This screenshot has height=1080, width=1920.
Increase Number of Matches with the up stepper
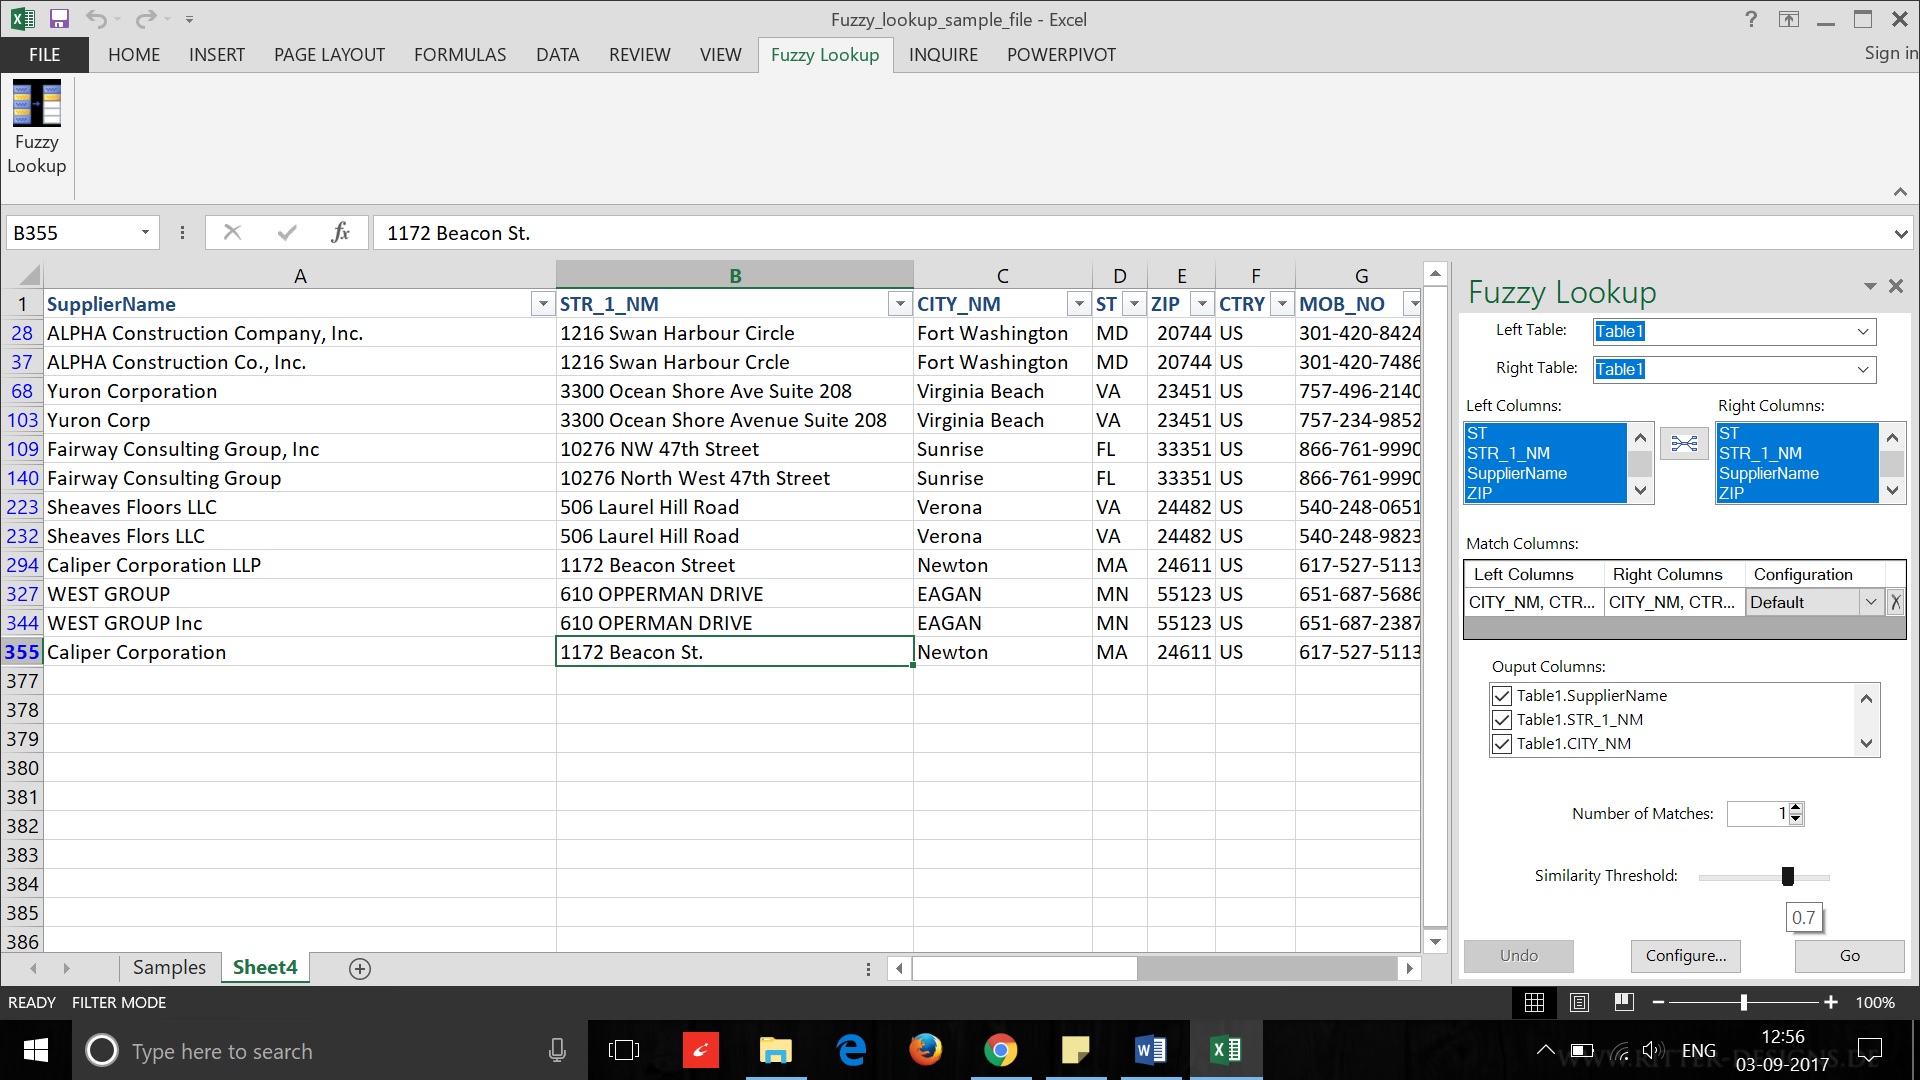click(1796, 808)
